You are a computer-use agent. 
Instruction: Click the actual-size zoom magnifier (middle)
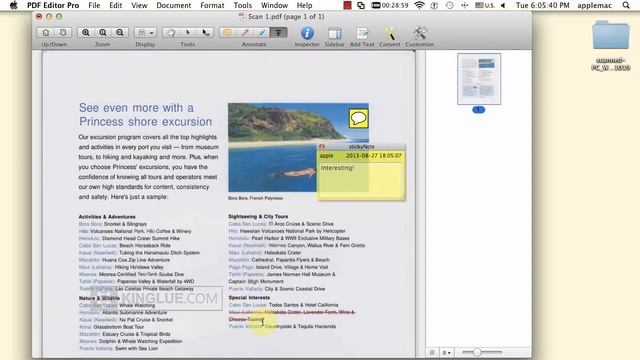click(x=103, y=33)
